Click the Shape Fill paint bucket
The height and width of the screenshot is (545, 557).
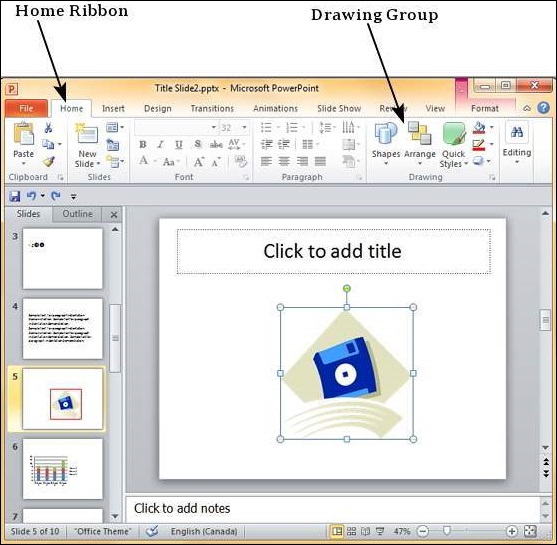pos(479,128)
